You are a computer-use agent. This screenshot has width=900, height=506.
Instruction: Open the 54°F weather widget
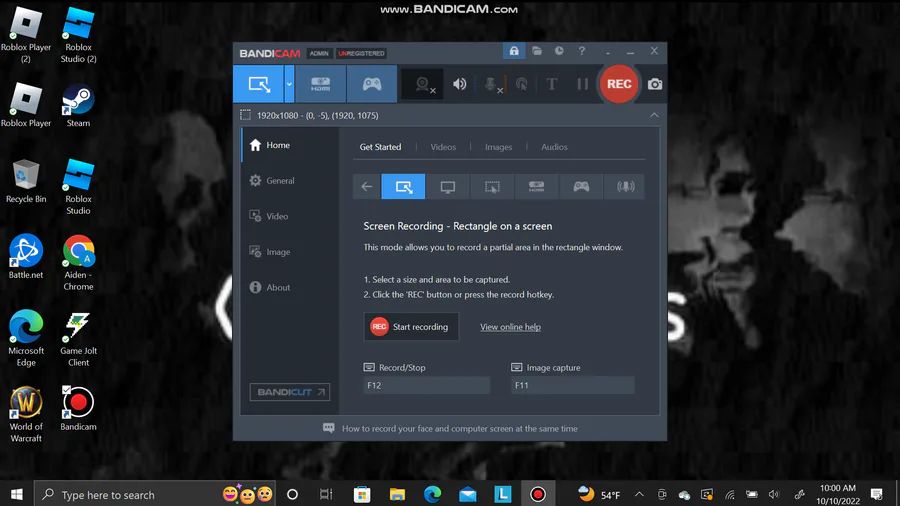599,495
